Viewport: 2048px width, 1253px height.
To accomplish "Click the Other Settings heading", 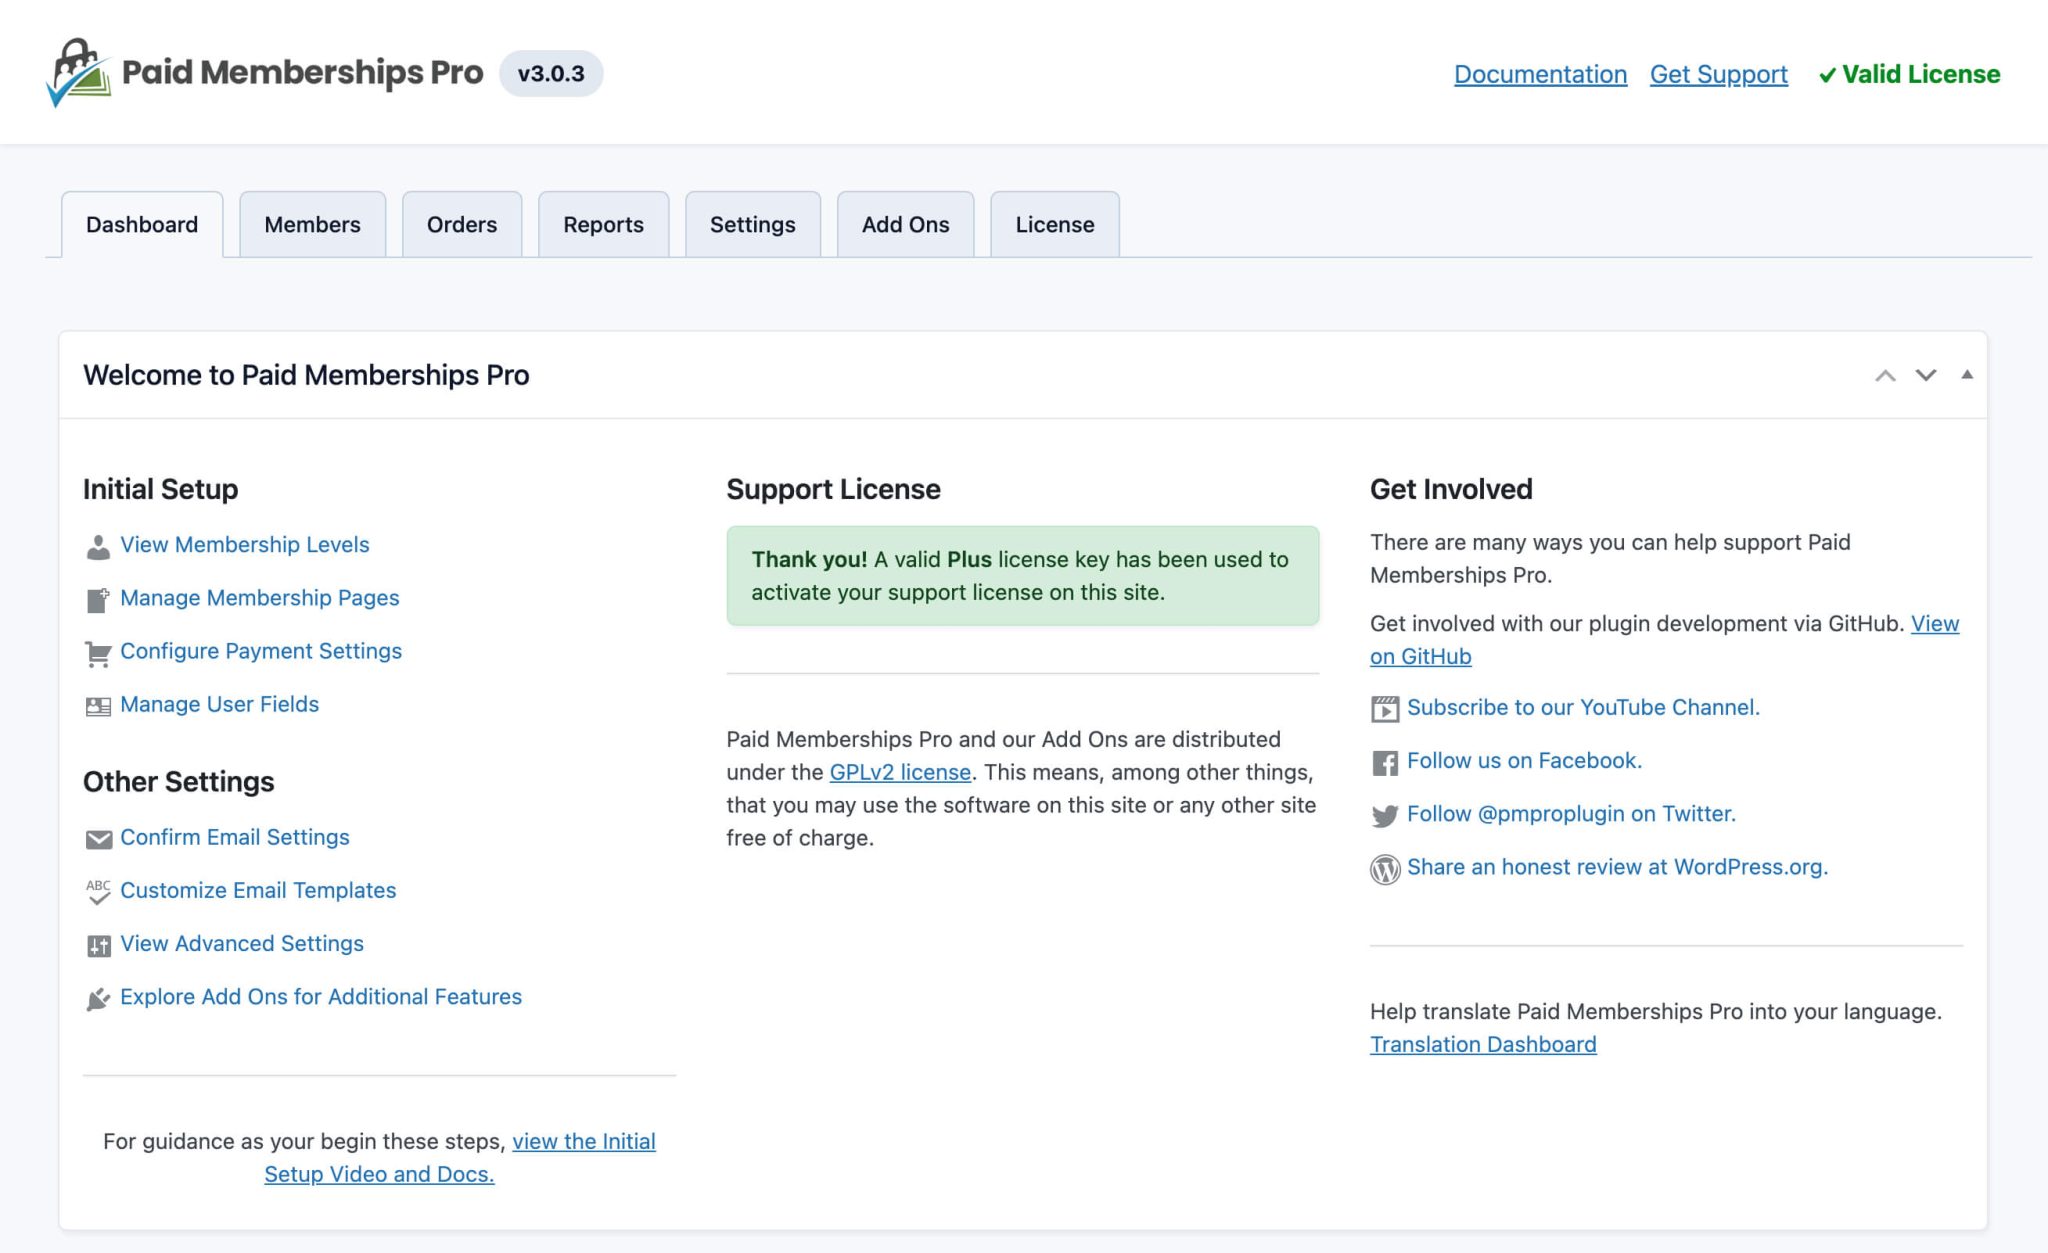I will 178,781.
